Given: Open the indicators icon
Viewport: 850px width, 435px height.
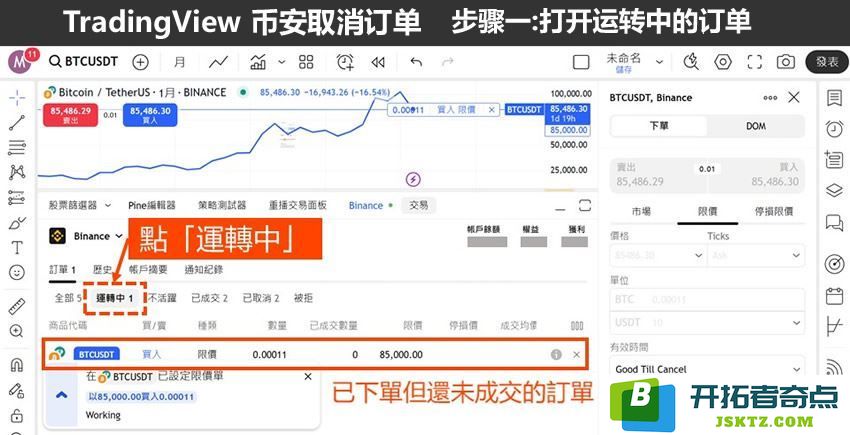Looking at the screenshot, I should [x=258, y=62].
